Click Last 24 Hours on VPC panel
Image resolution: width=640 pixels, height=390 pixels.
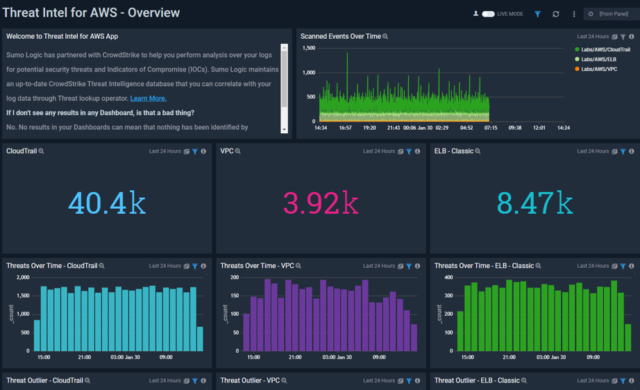click(379, 151)
